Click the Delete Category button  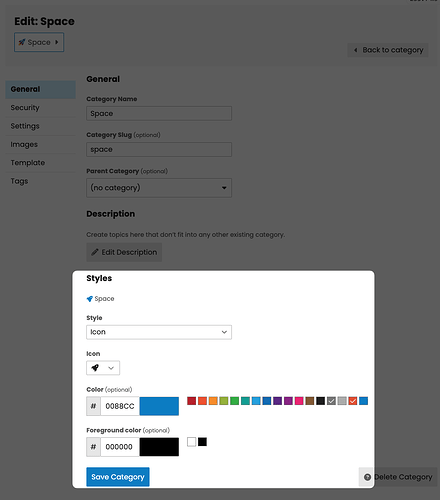pyautogui.click(x=398, y=477)
